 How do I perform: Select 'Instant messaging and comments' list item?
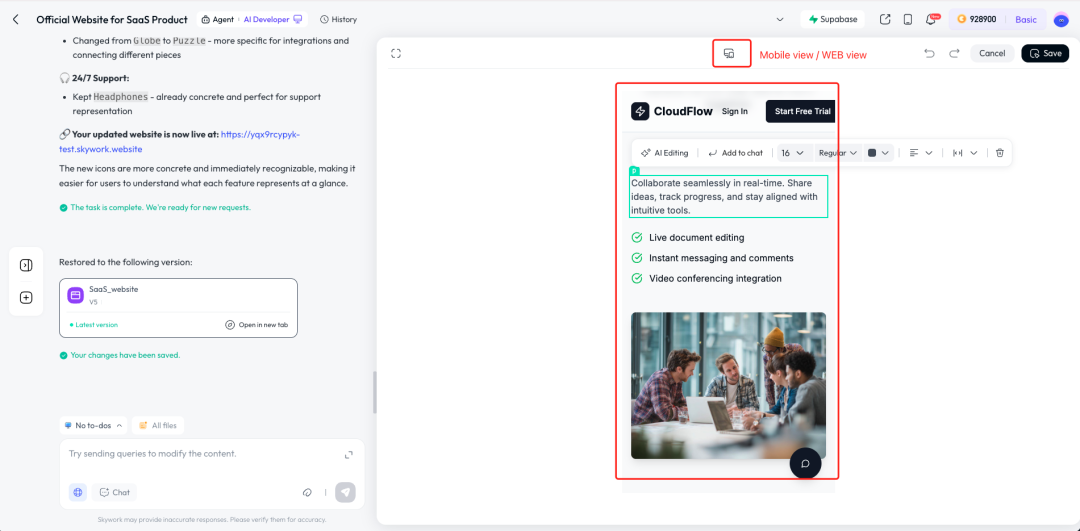coord(721,258)
